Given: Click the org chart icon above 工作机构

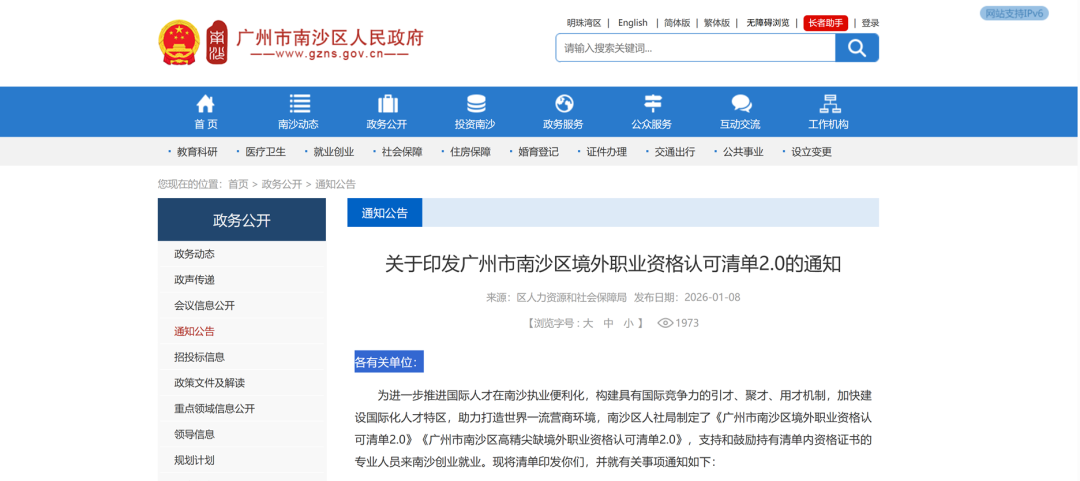Looking at the screenshot, I should [829, 103].
